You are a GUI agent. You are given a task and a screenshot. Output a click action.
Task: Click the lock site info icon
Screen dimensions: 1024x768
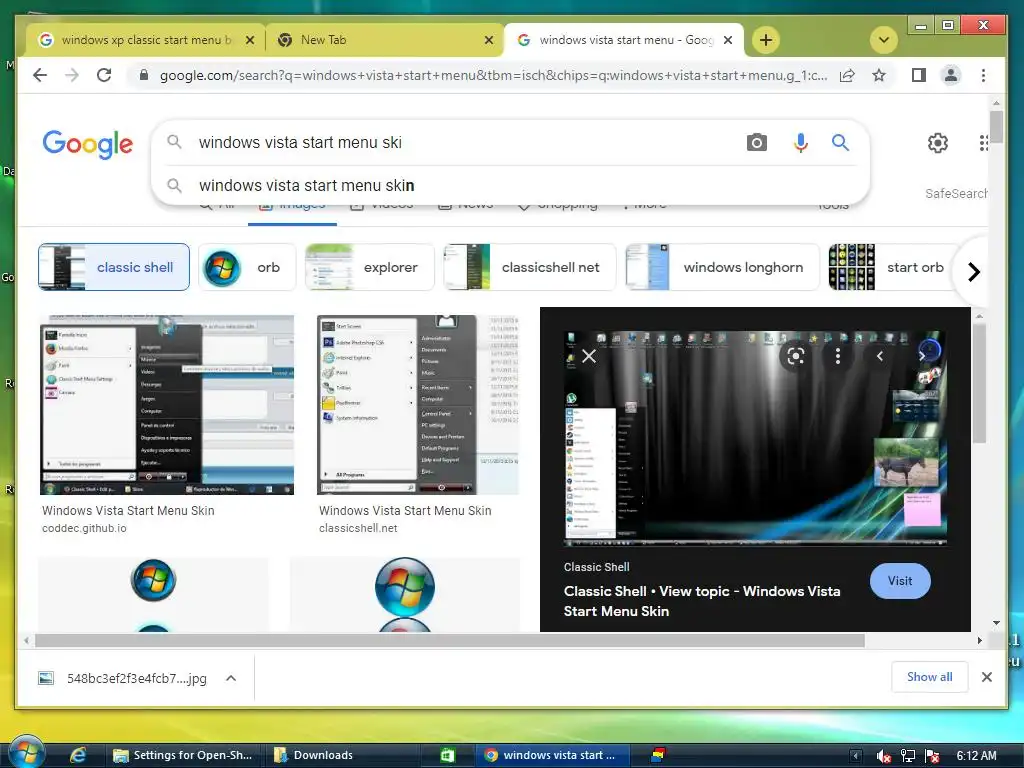pyautogui.click(x=144, y=75)
